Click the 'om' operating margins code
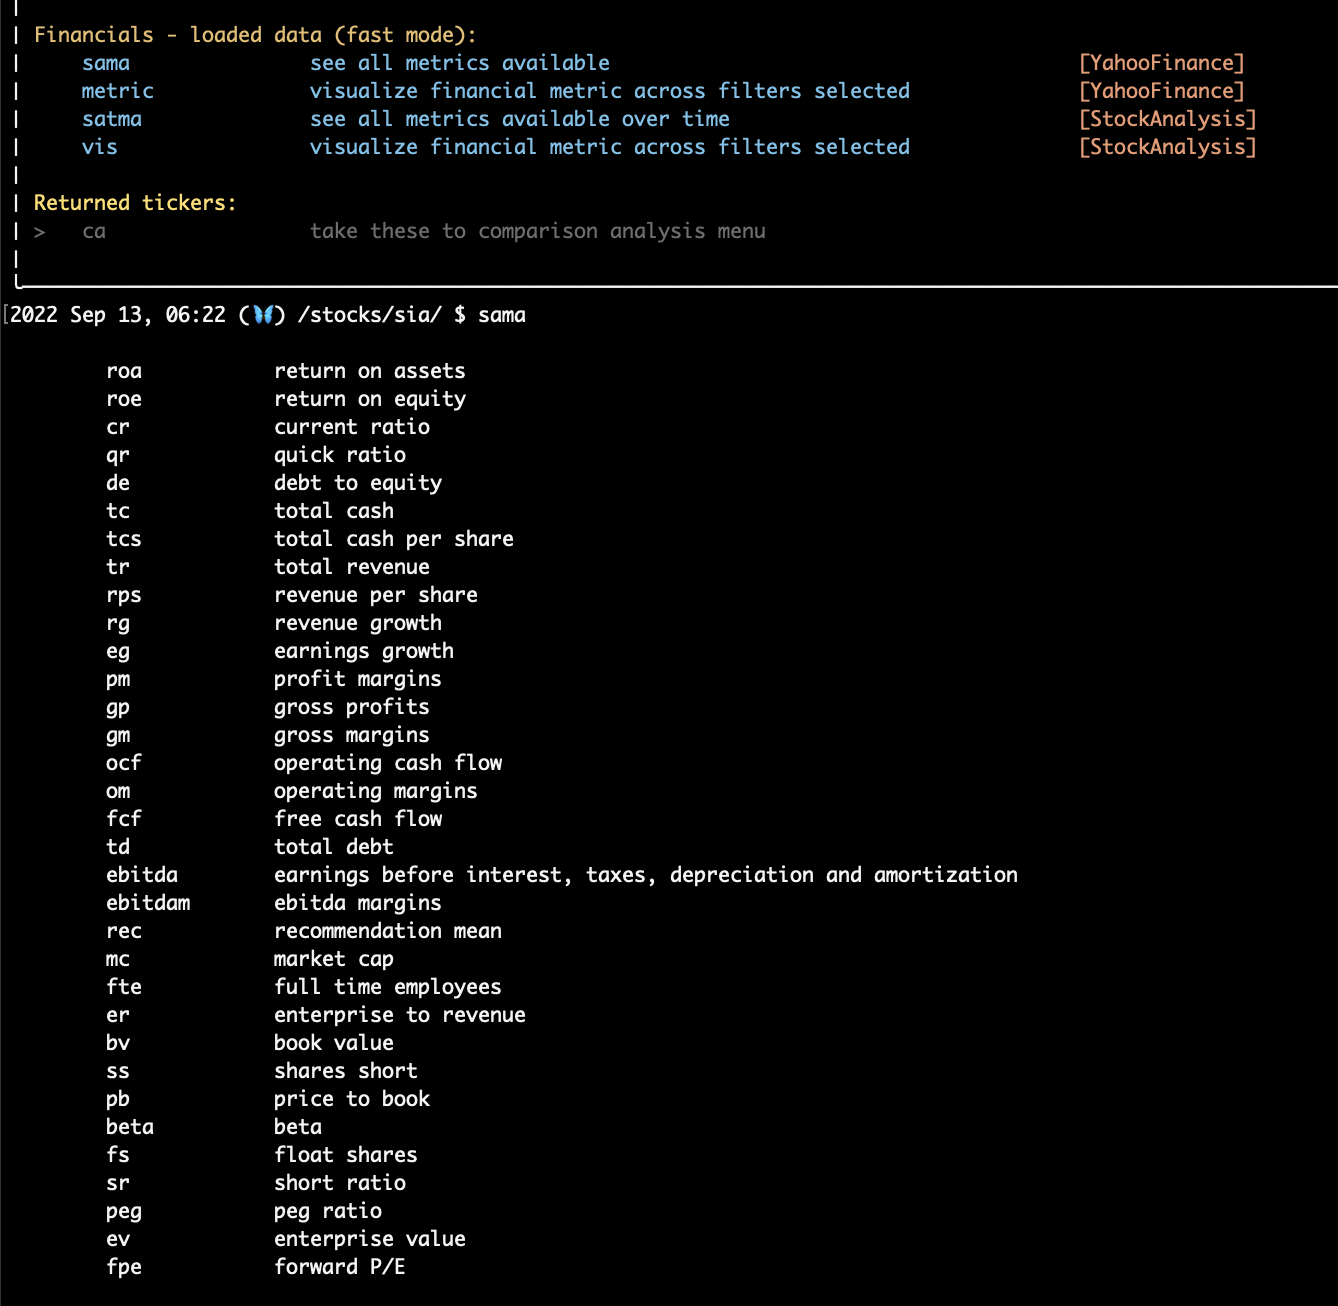 click(118, 791)
